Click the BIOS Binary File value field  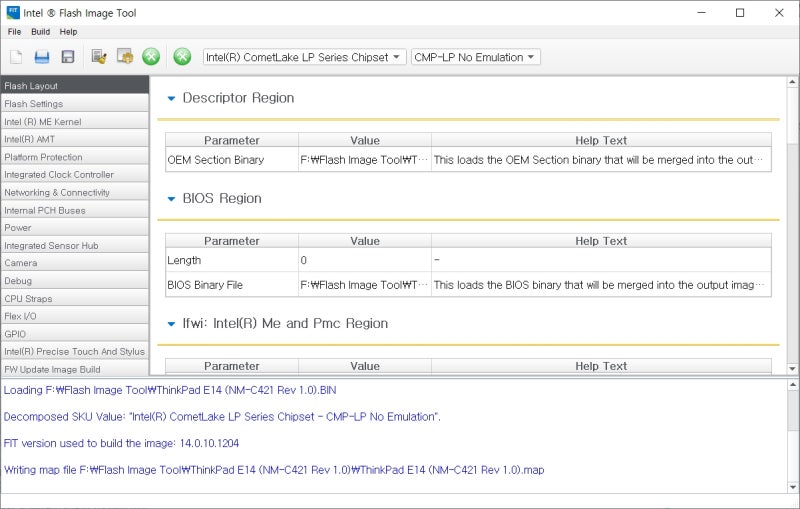(365, 285)
